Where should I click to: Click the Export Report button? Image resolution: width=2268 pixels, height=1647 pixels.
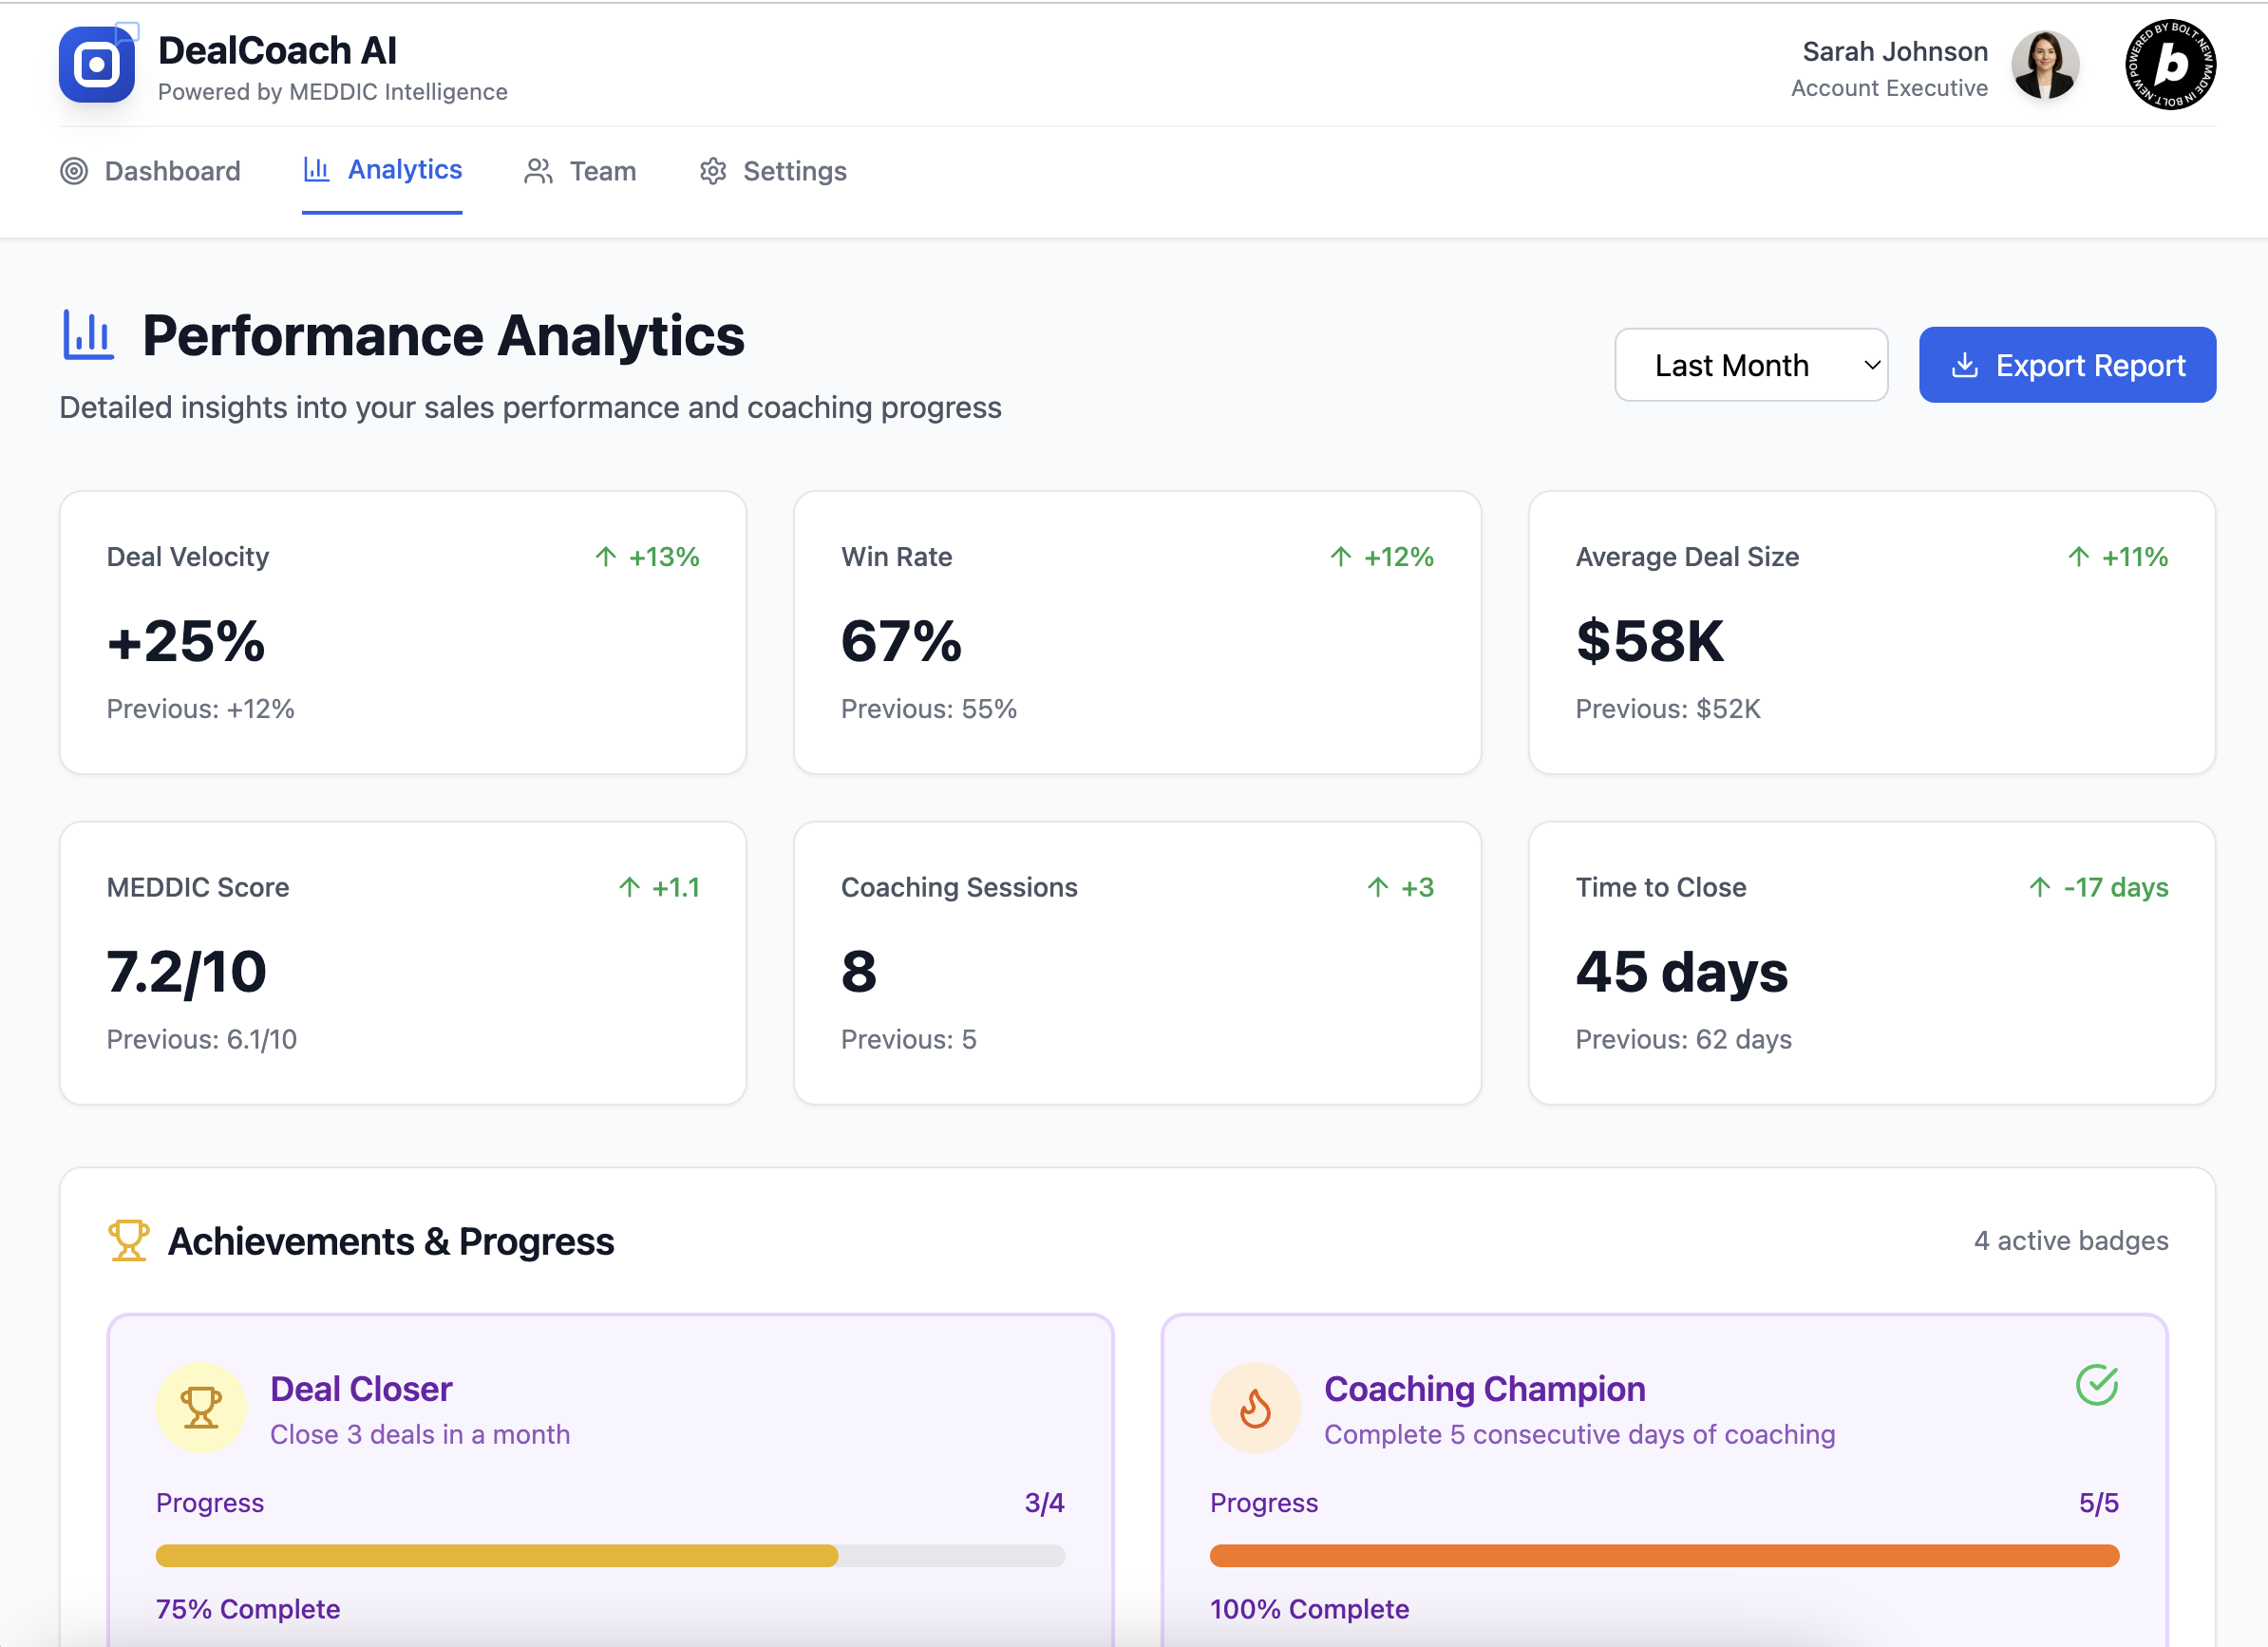click(x=2067, y=365)
